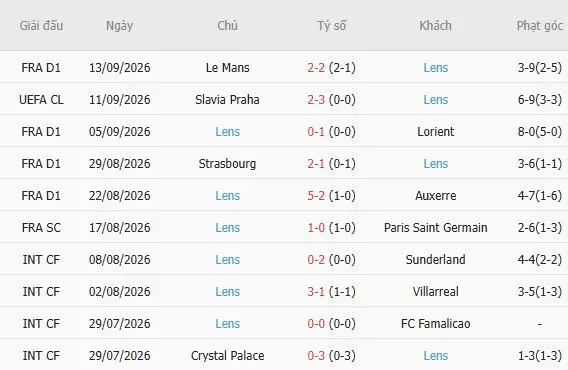Select Lens home team link against Lorient
Image resolution: width=568 pixels, height=370 pixels.
227,132
